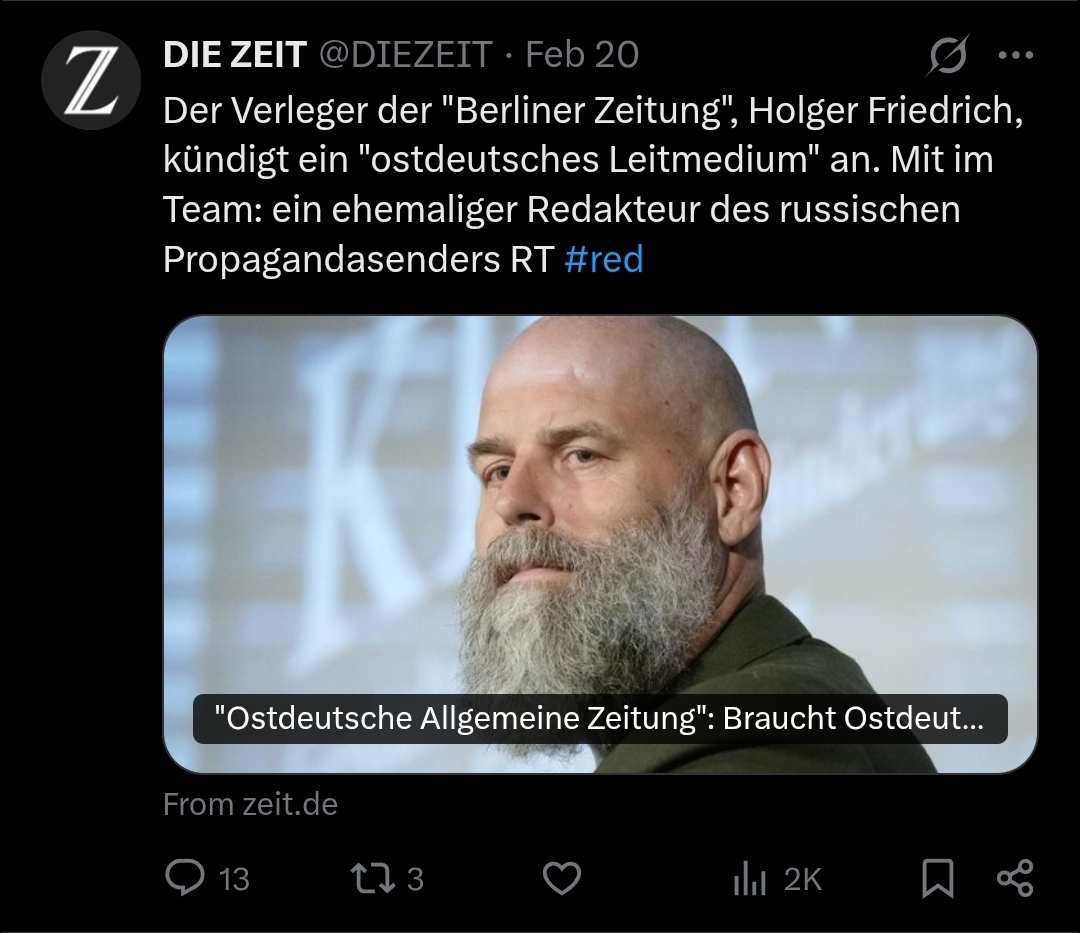Bookmark this DIE ZEIT post
The width and height of the screenshot is (1080, 933).
(x=937, y=878)
